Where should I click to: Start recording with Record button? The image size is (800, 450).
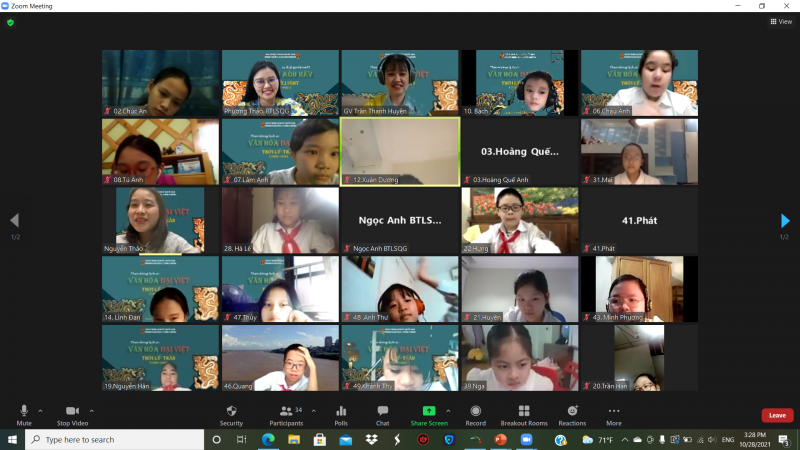coord(476,415)
